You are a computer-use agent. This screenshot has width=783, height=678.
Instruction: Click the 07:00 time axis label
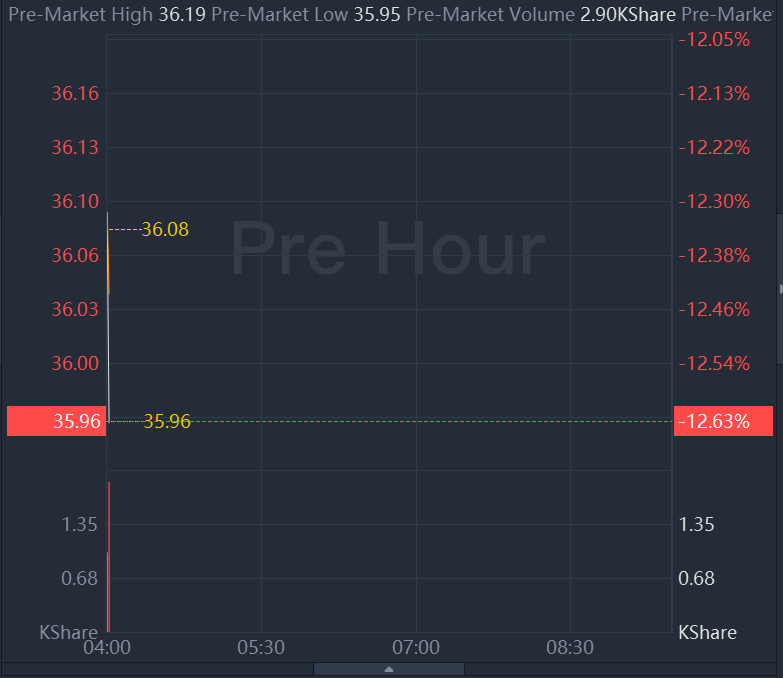pyautogui.click(x=416, y=647)
